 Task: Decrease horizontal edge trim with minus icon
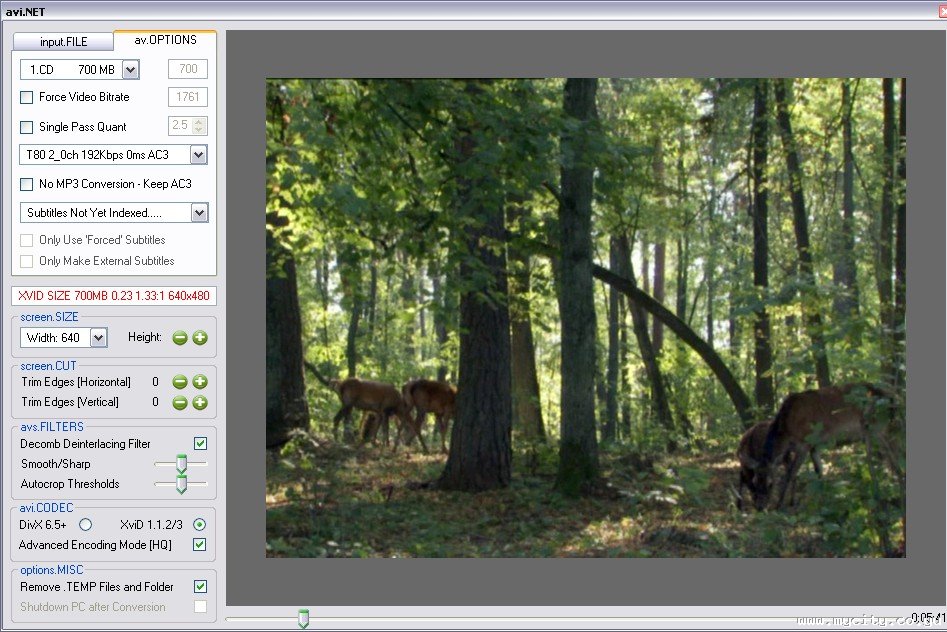coord(180,382)
